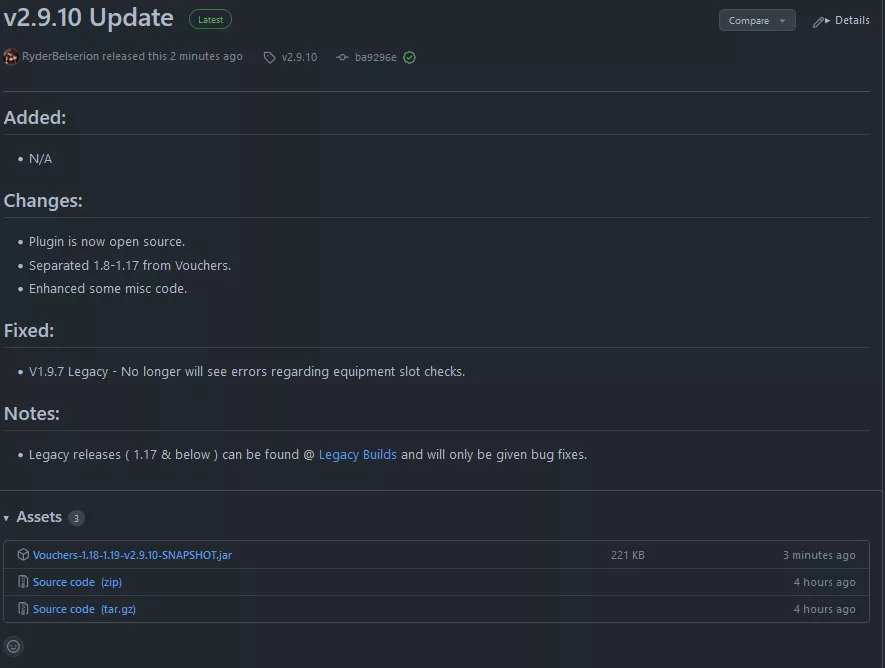Open the smiley emoji reaction picker
The image size is (885, 668).
coord(13,646)
